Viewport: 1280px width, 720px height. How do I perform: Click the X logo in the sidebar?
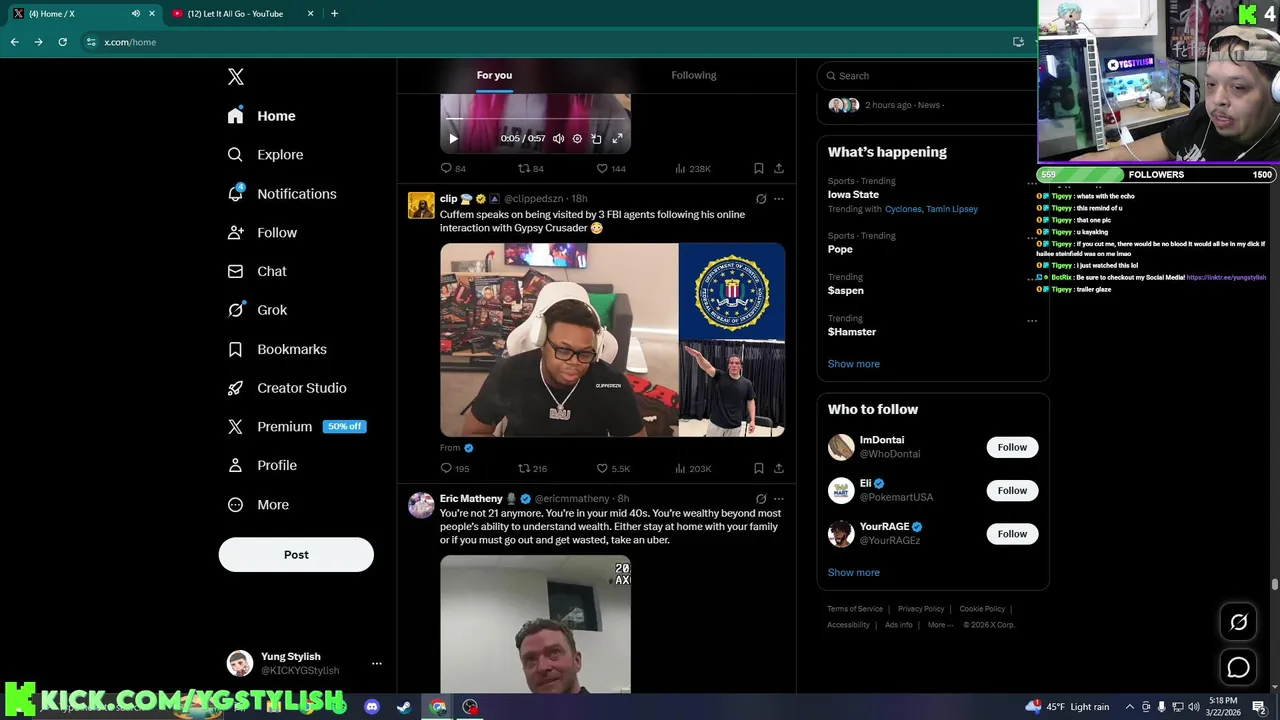(x=235, y=77)
